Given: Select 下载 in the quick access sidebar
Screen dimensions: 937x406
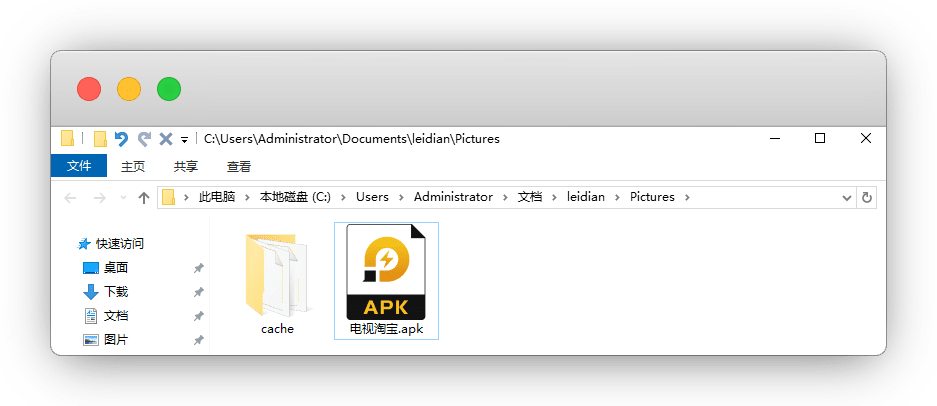Looking at the screenshot, I should (x=116, y=292).
